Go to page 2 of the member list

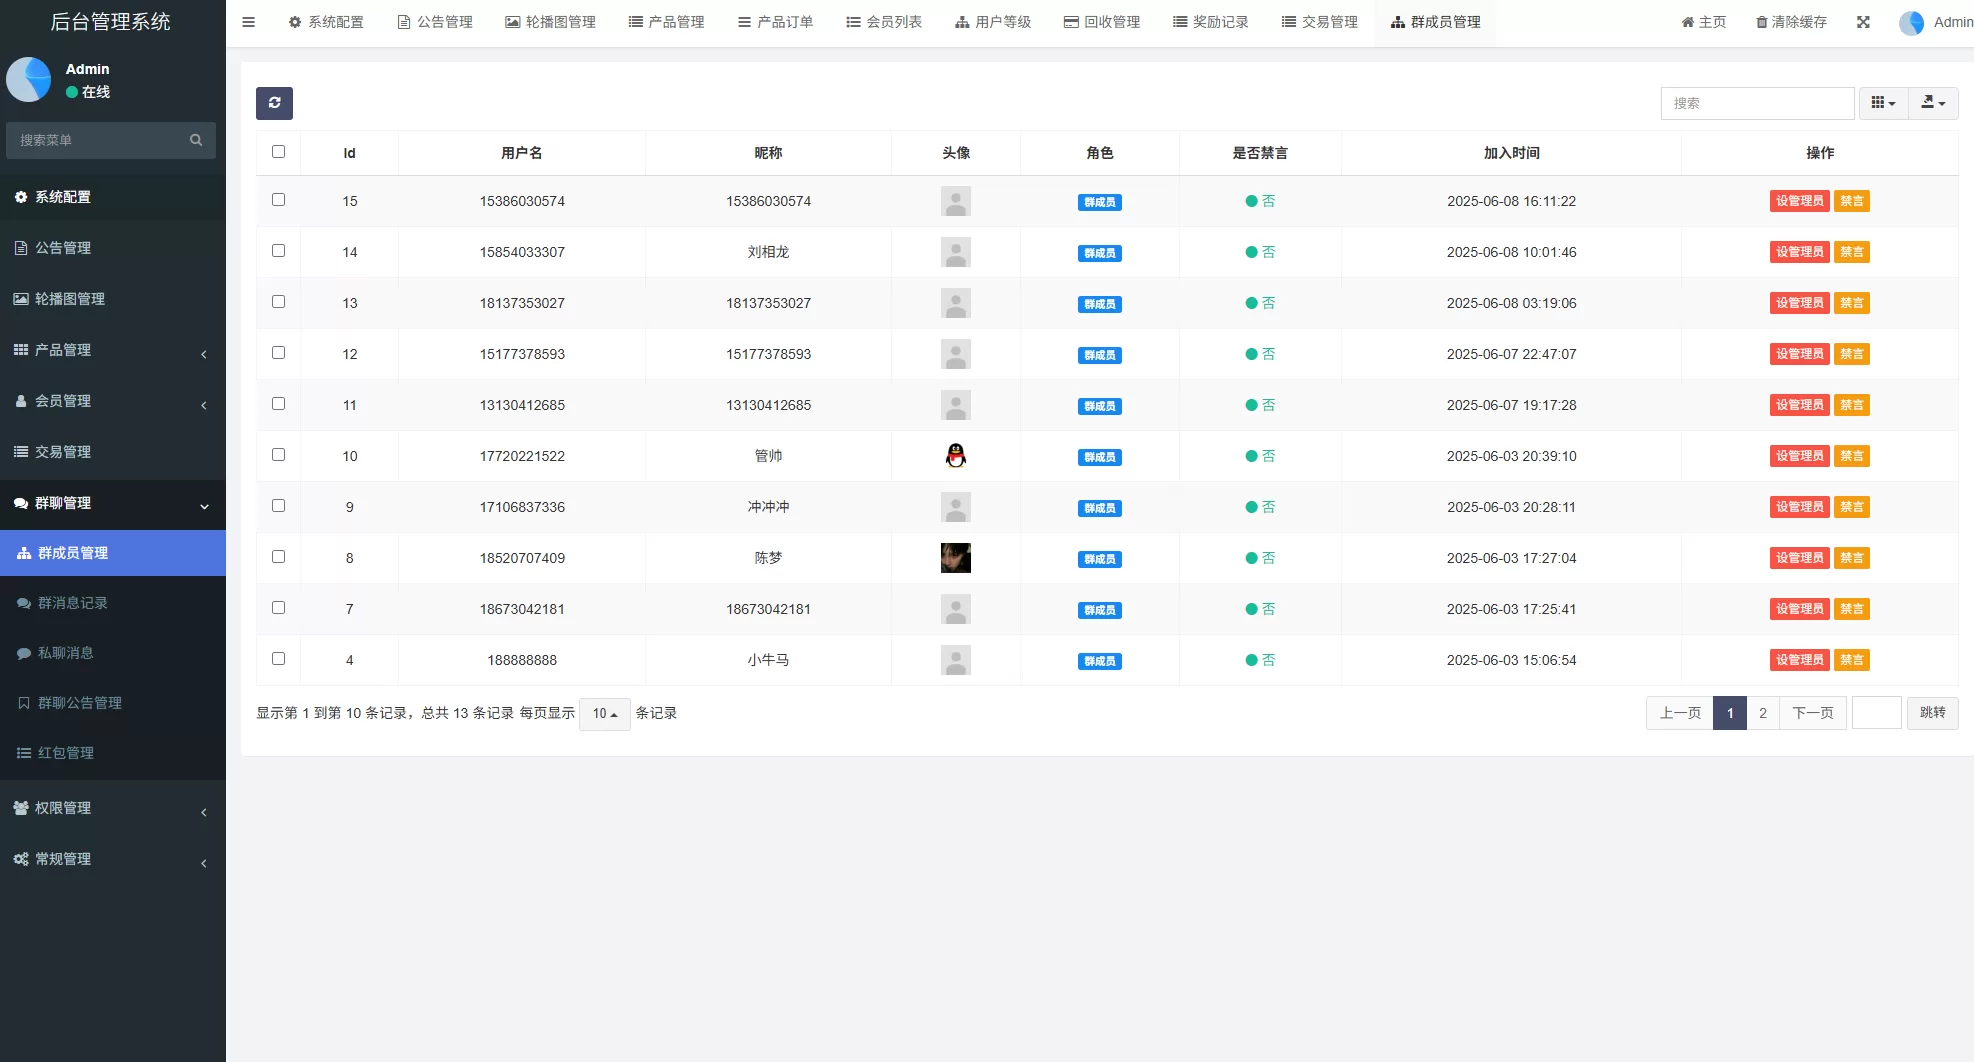pyautogui.click(x=1762, y=713)
